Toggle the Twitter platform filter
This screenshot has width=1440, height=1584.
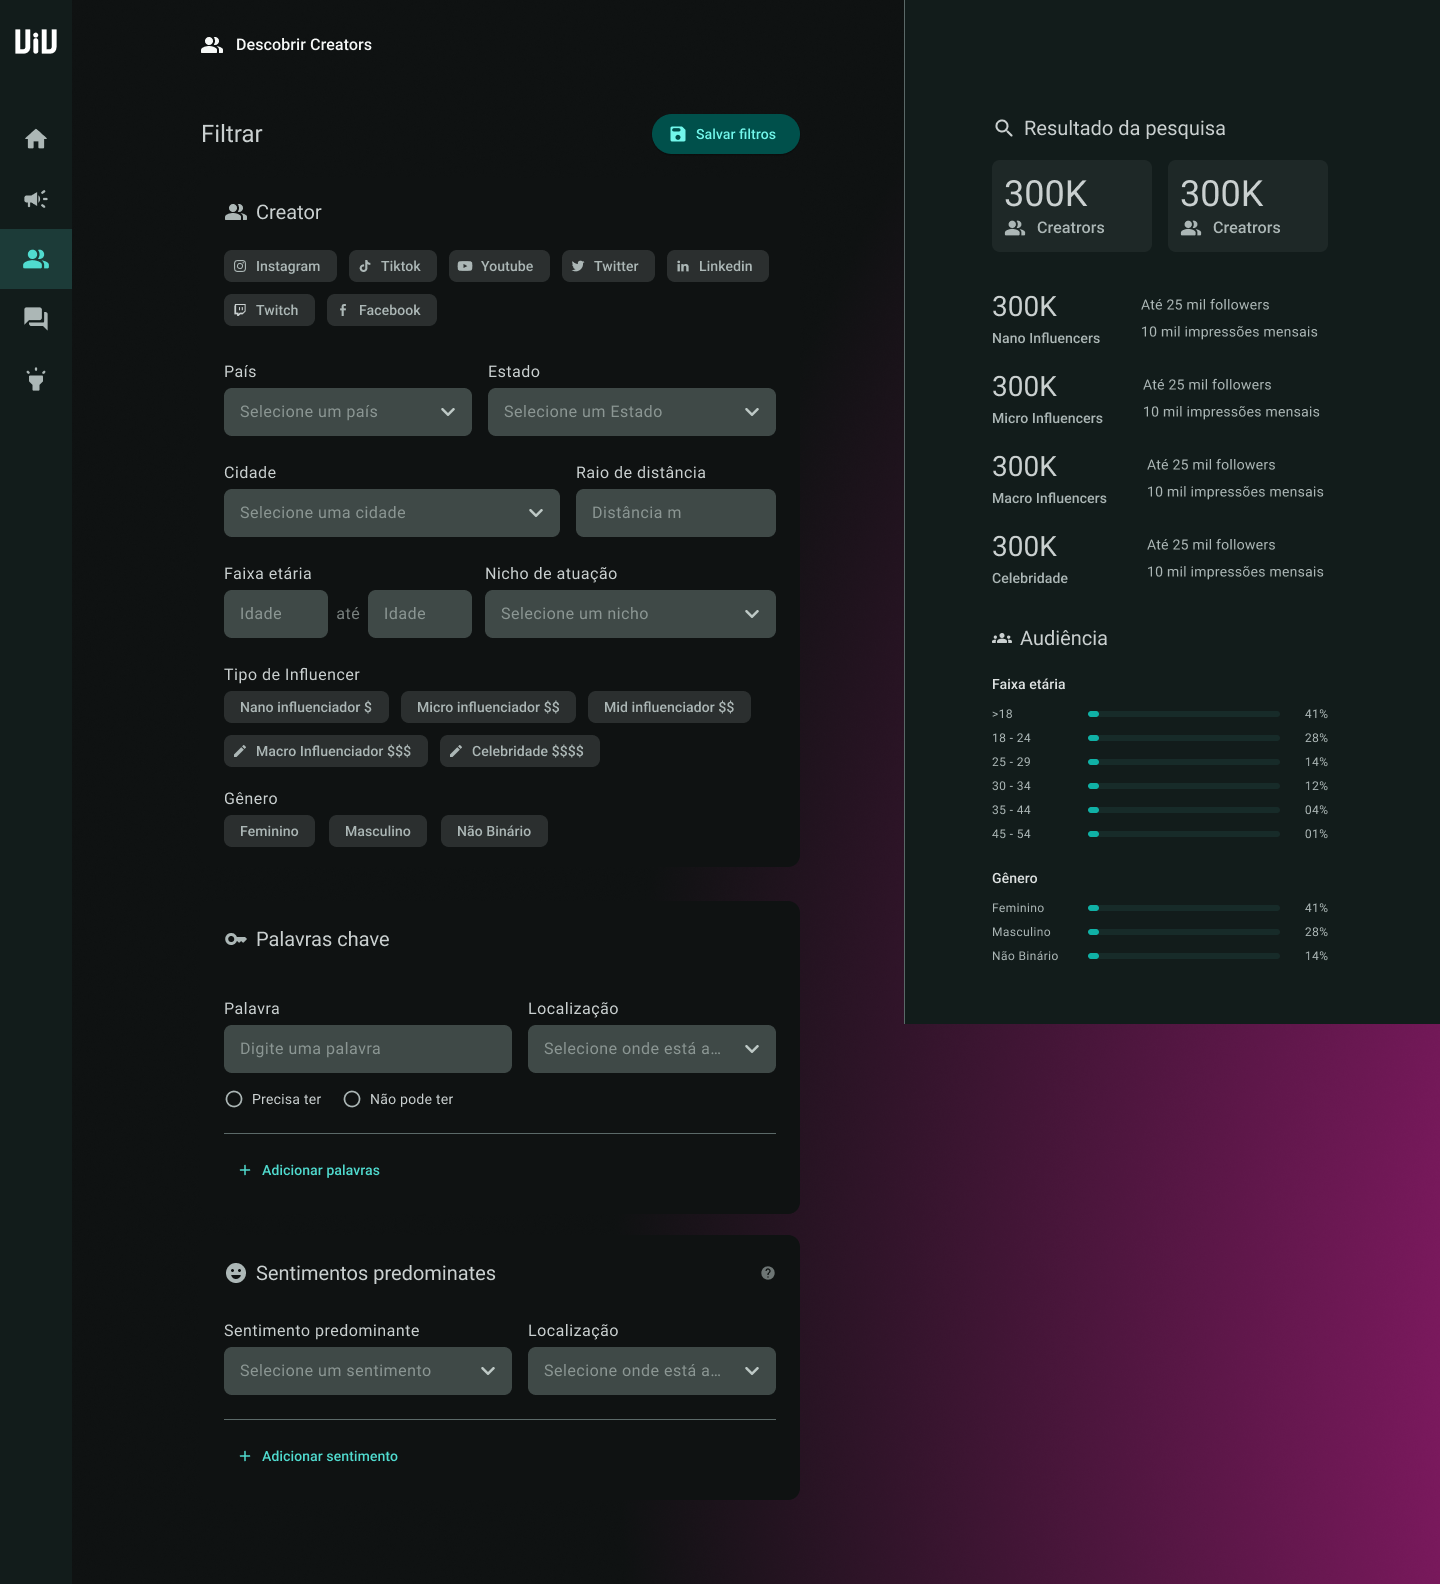[x=608, y=266]
